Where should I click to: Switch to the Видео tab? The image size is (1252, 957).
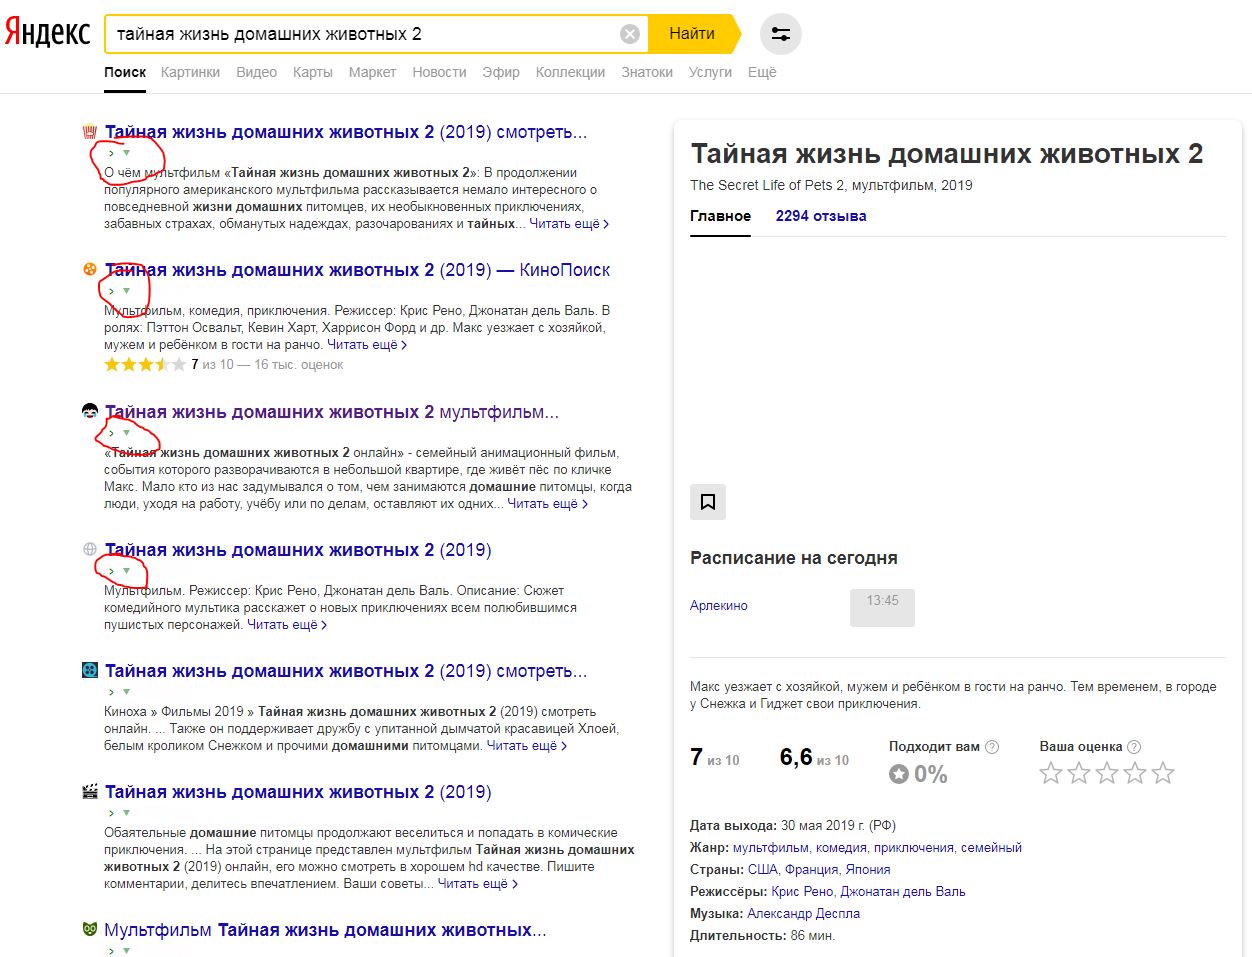pos(256,72)
